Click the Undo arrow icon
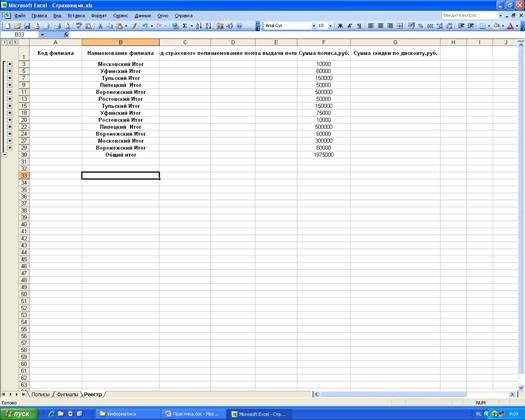This screenshot has height=420, width=525. click(145, 26)
